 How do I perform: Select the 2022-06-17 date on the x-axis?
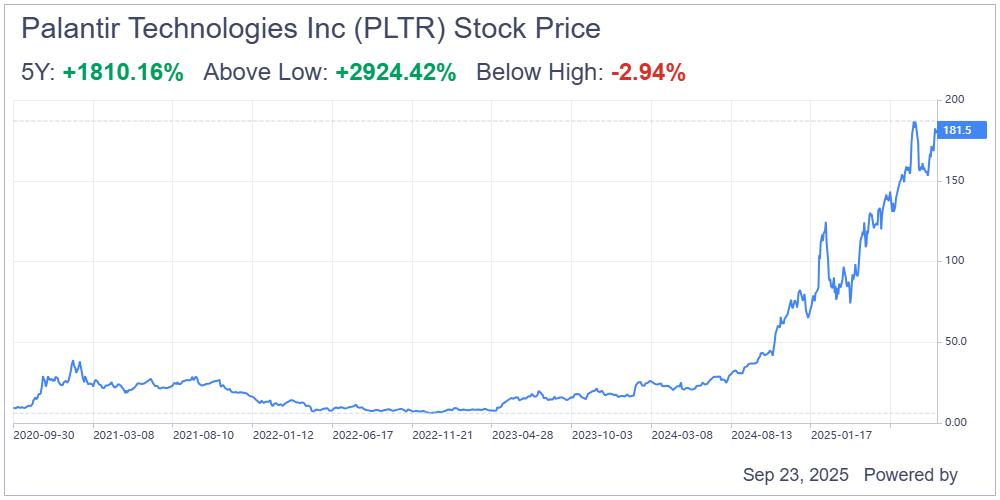point(362,435)
